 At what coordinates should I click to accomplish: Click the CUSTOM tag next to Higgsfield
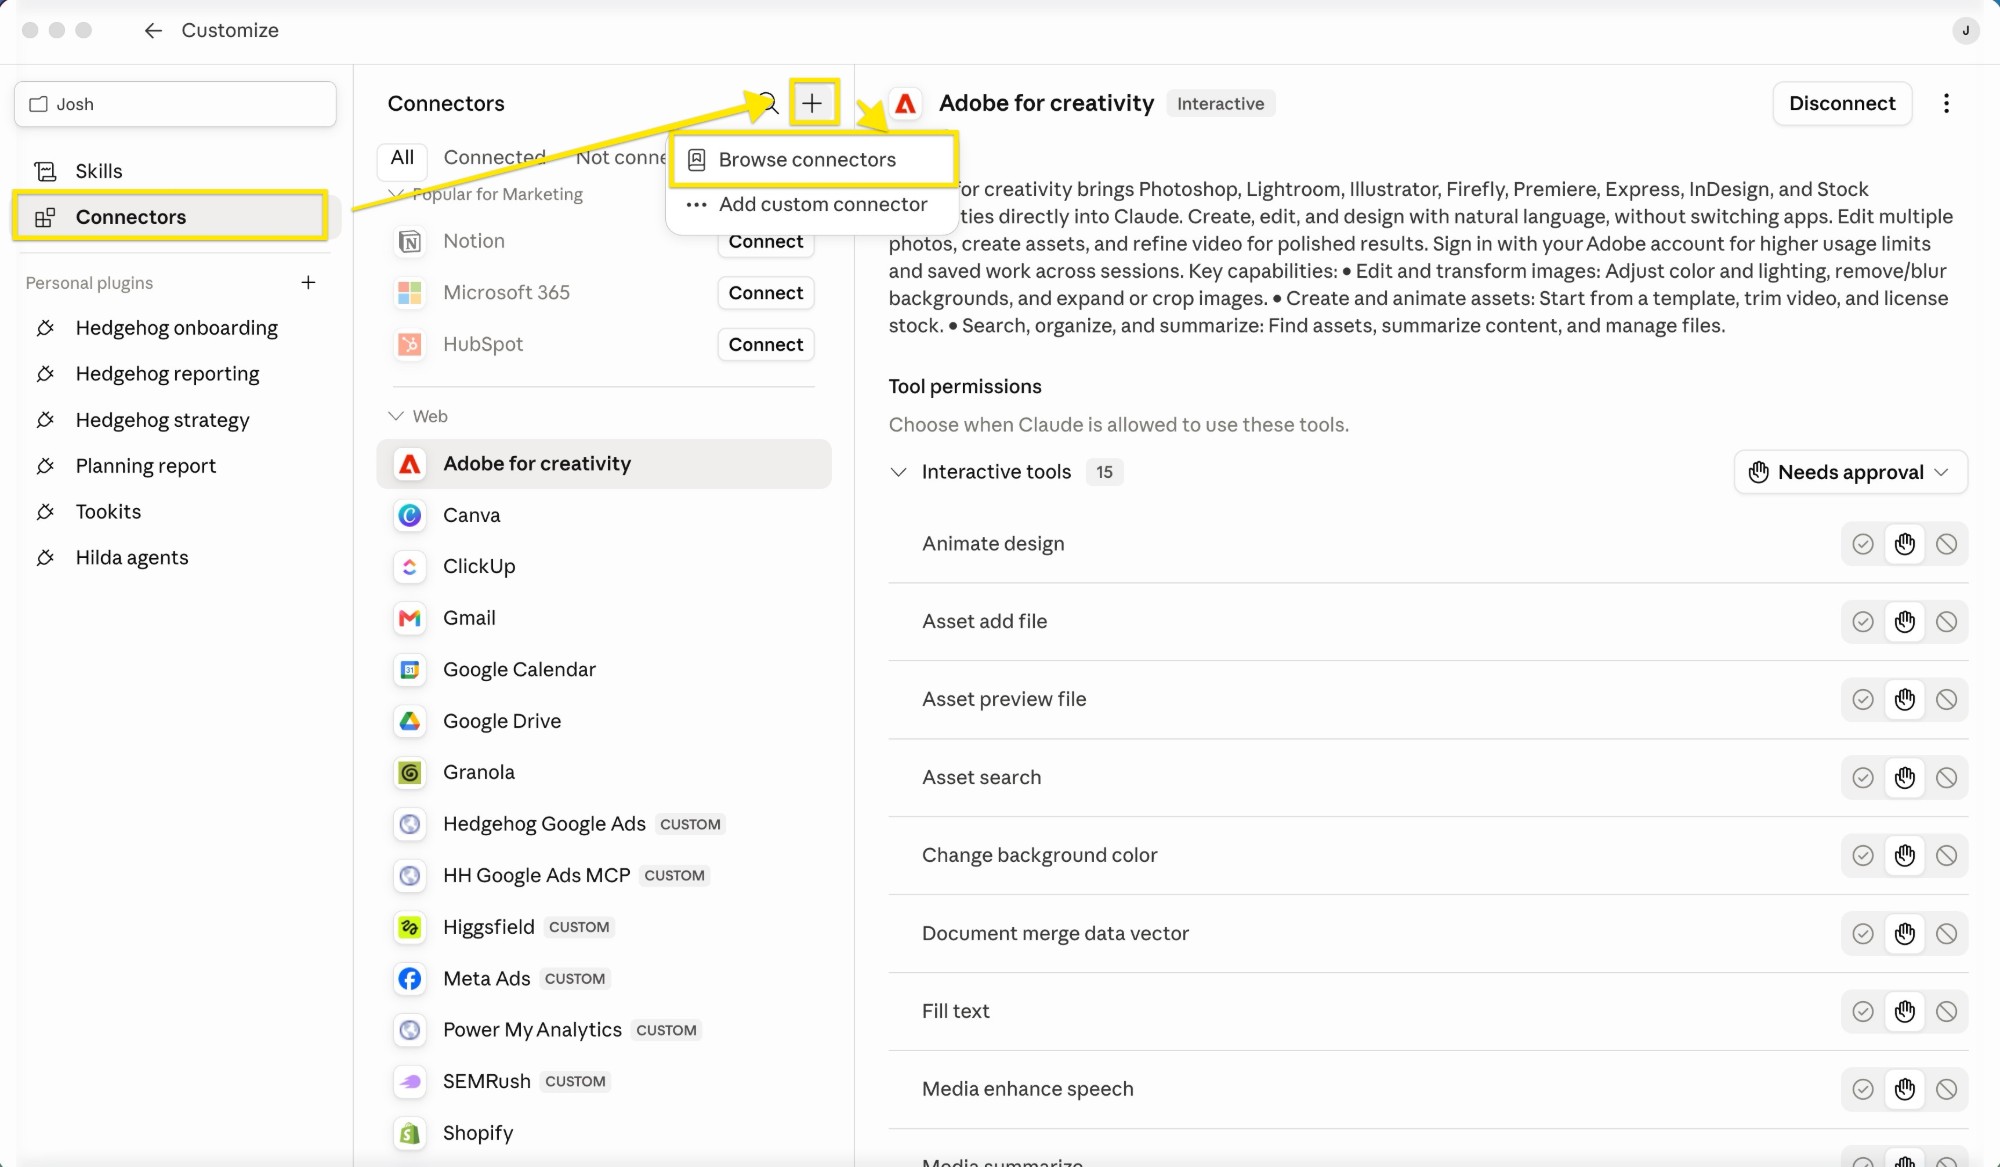click(x=579, y=927)
